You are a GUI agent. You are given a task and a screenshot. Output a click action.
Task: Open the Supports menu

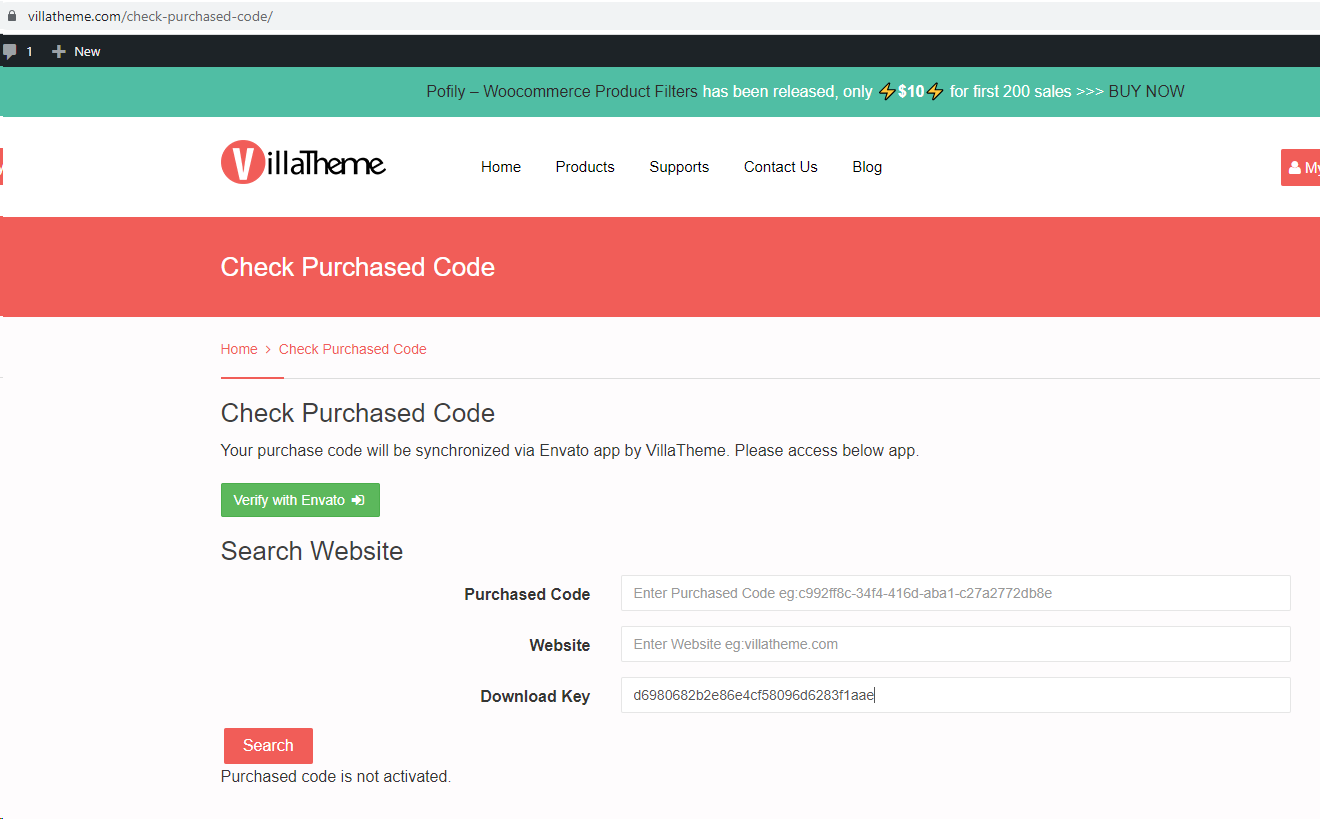coord(679,167)
